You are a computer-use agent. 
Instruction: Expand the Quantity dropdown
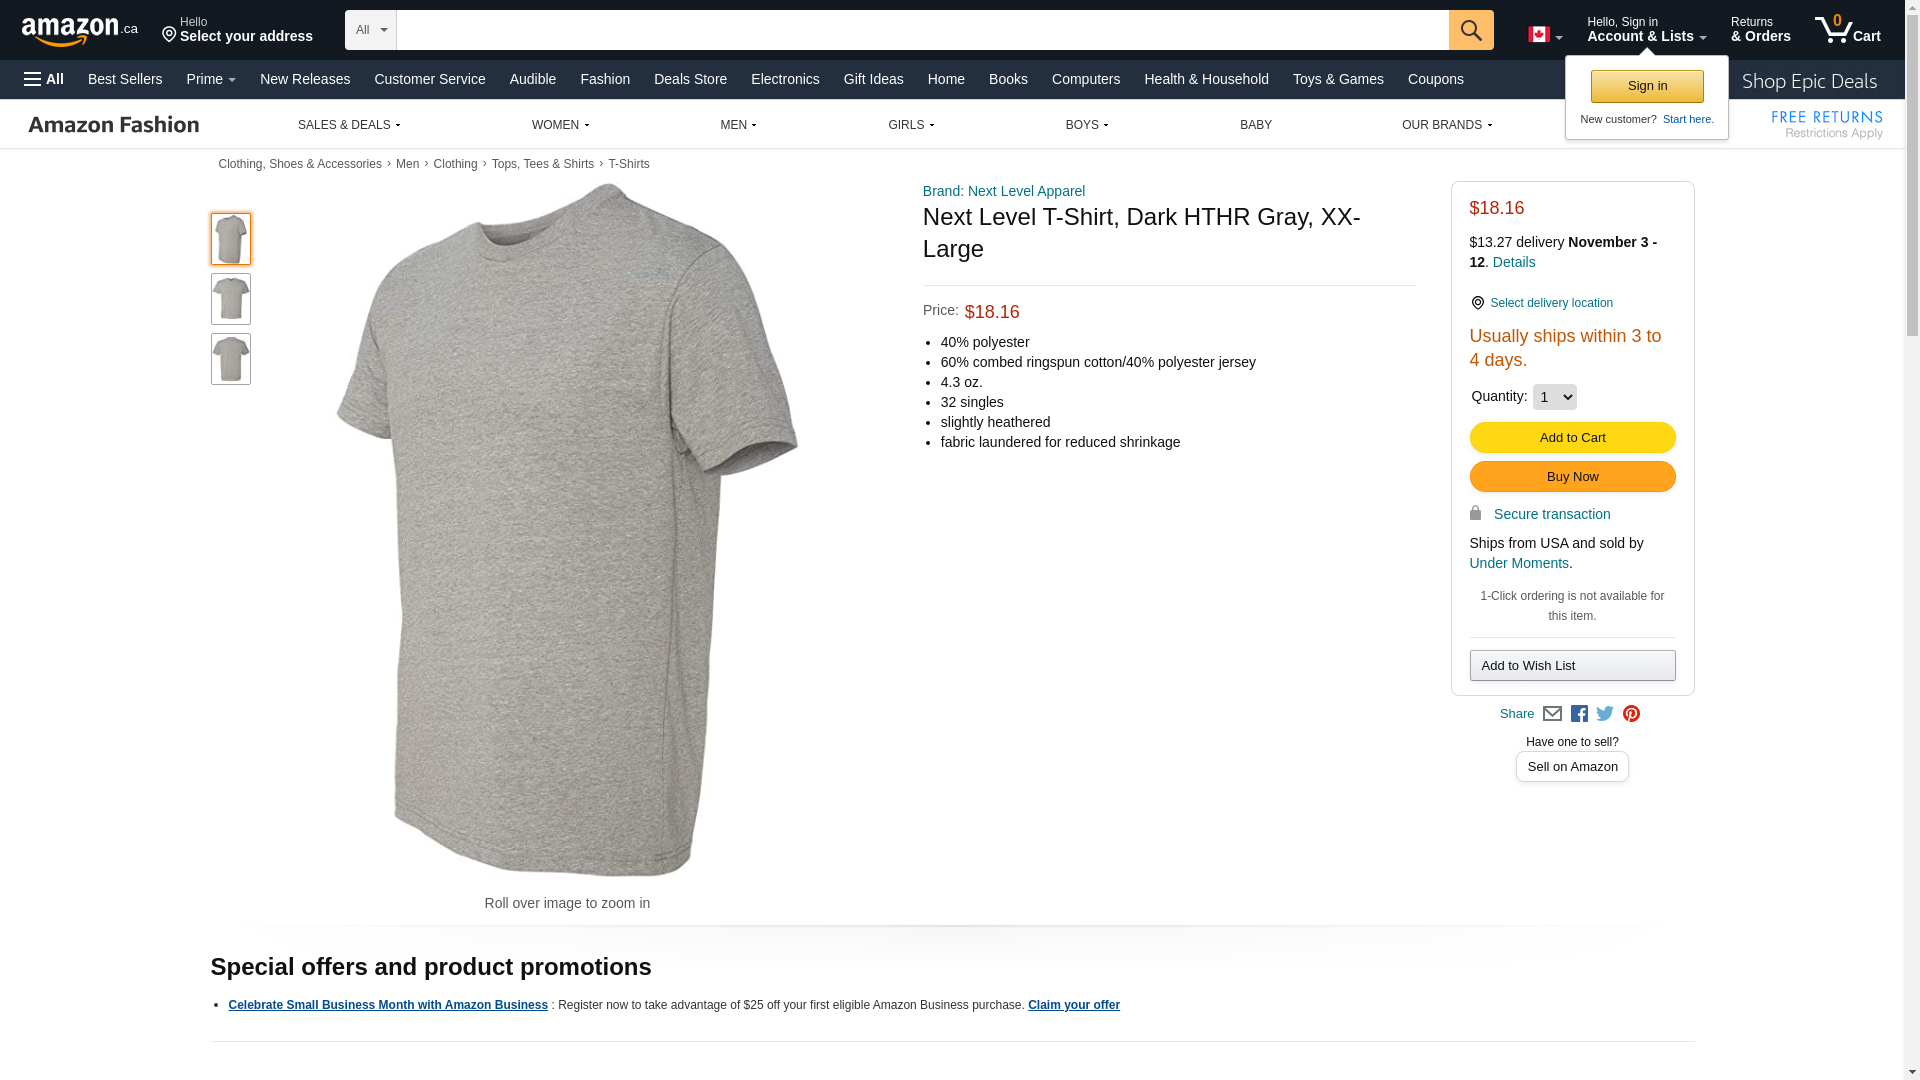(1554, 397)
